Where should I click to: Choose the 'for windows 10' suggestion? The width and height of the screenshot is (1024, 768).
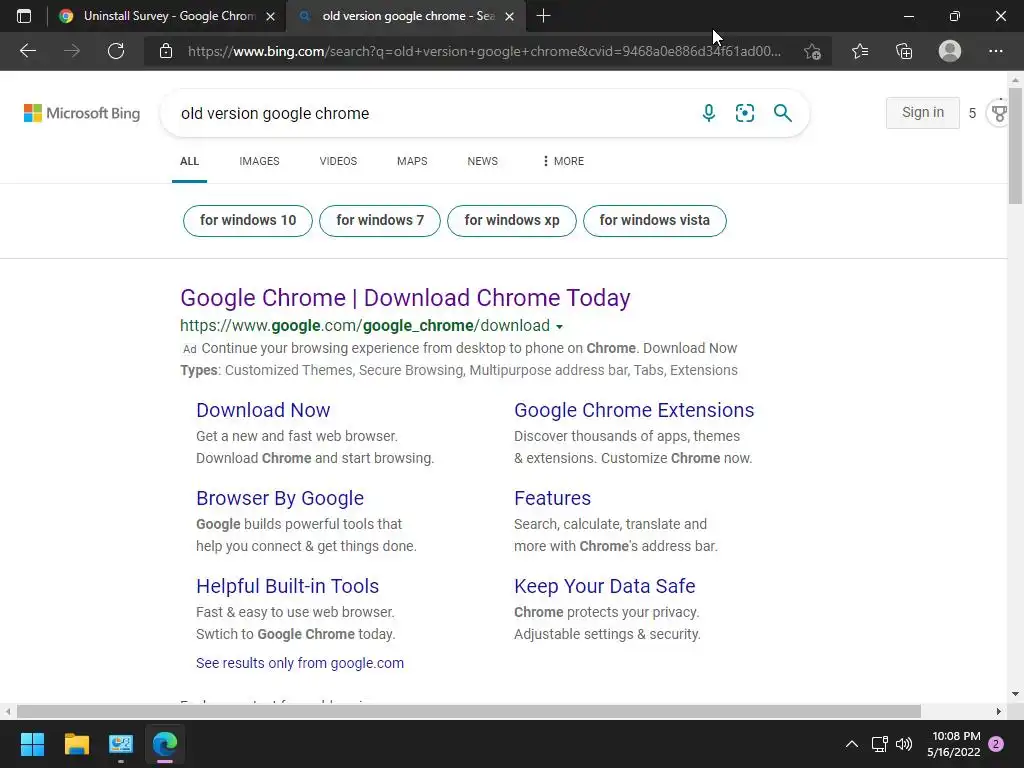(x=248, y=221)
